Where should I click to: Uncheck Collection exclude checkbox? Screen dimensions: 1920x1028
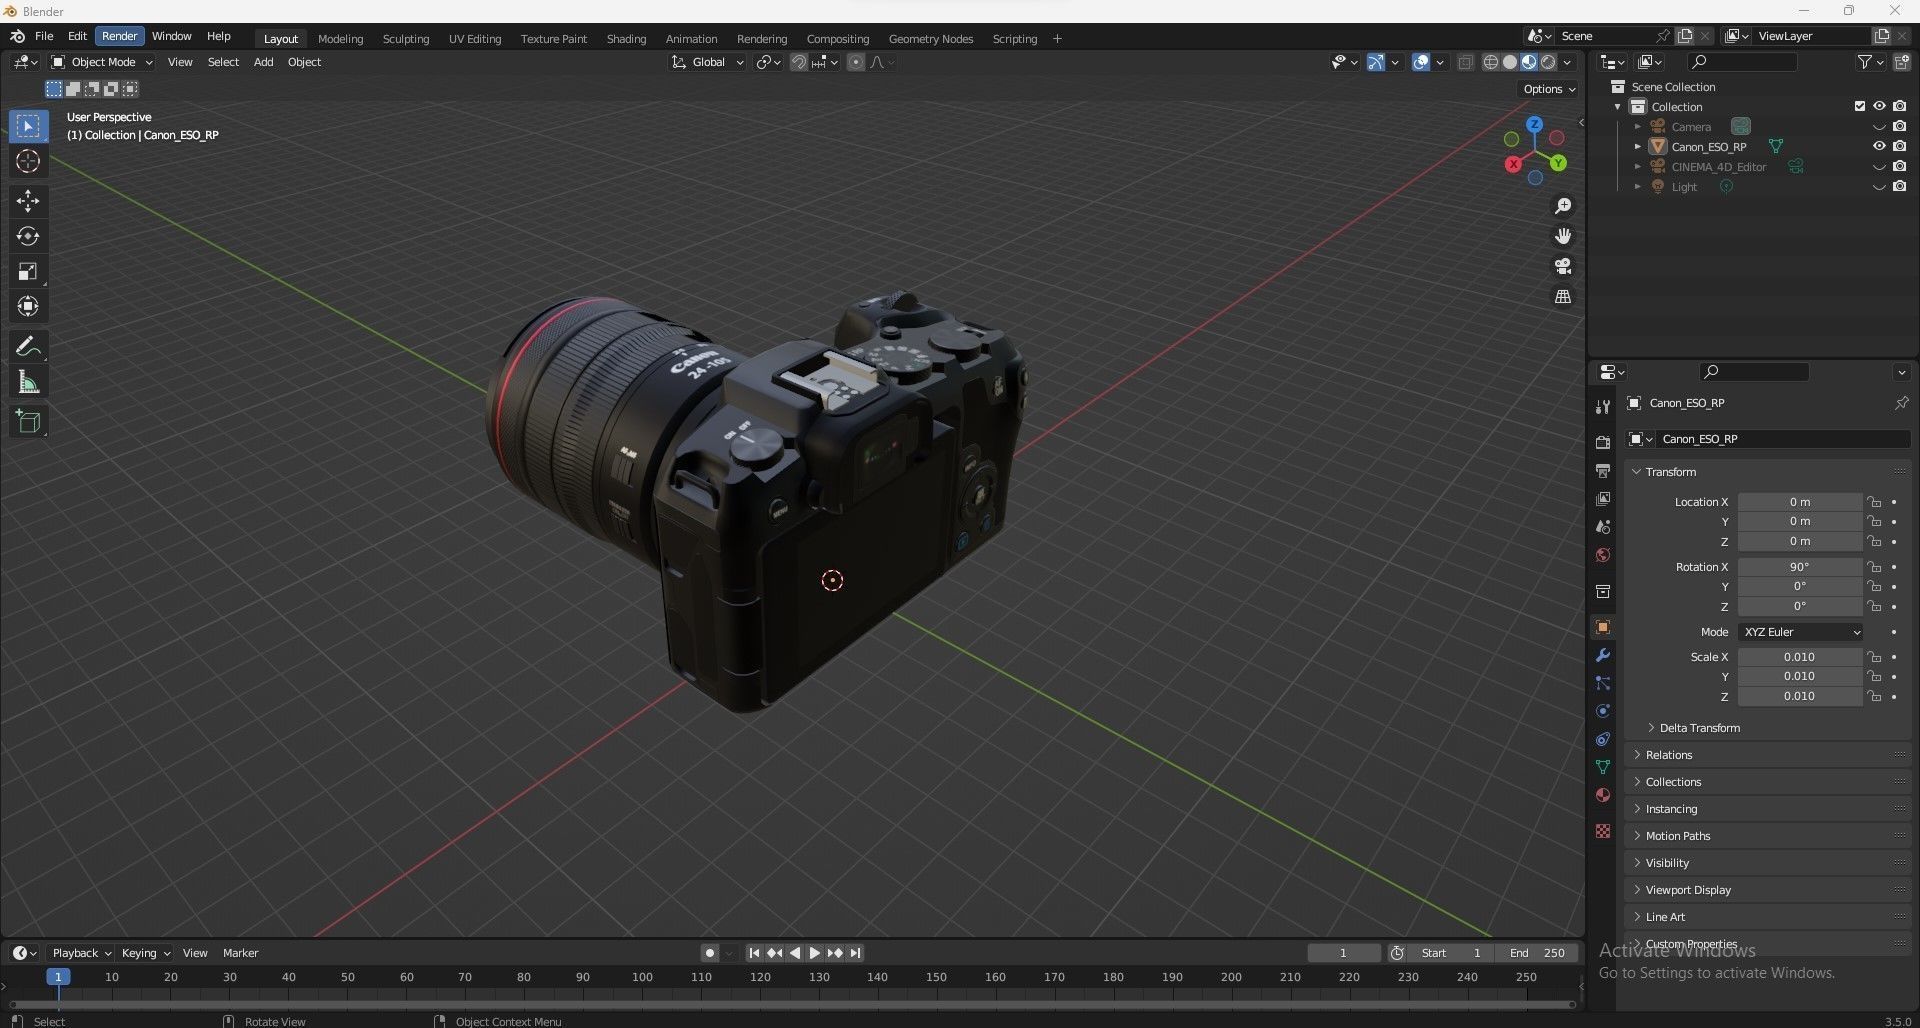click(x=1860, y=106)
